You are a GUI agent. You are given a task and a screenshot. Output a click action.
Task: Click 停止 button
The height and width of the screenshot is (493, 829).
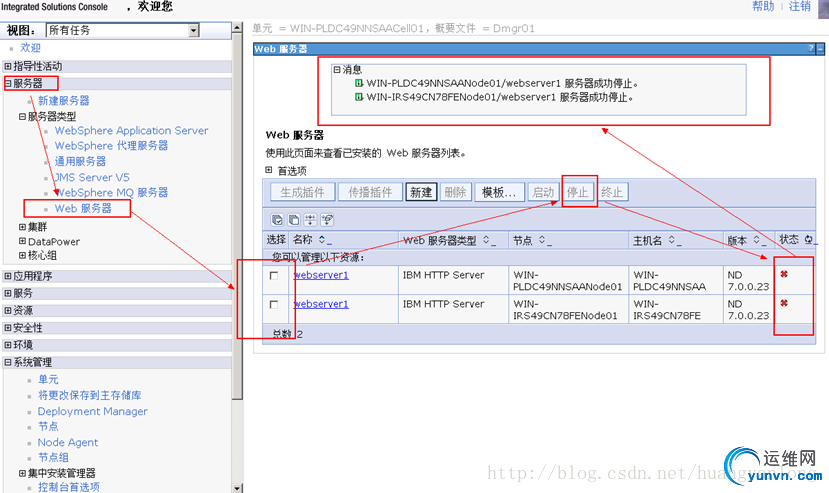pyautogui.click(x=578, y=192)
